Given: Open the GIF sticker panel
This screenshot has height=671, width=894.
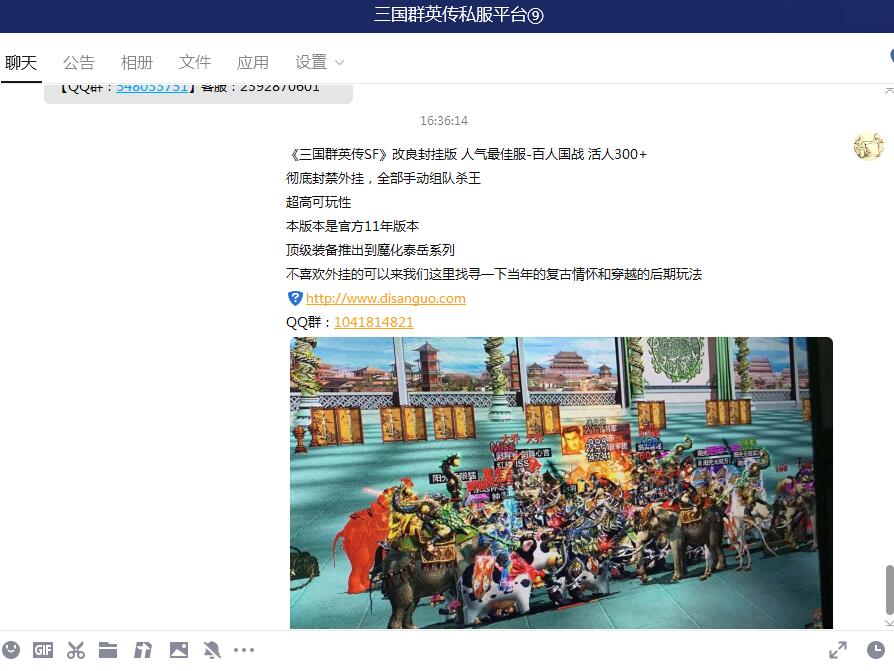Looking at the screenshot, I should 43,650.
